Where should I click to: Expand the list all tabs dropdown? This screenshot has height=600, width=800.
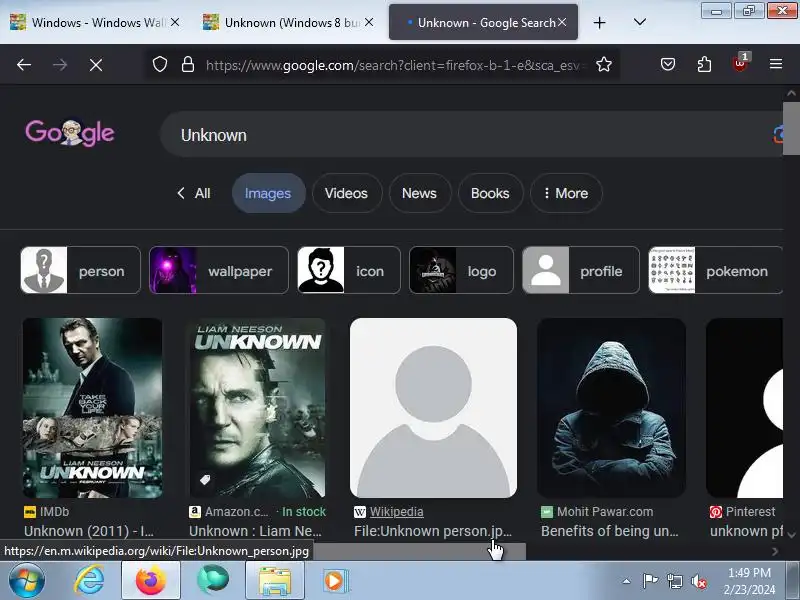point(640,22)
